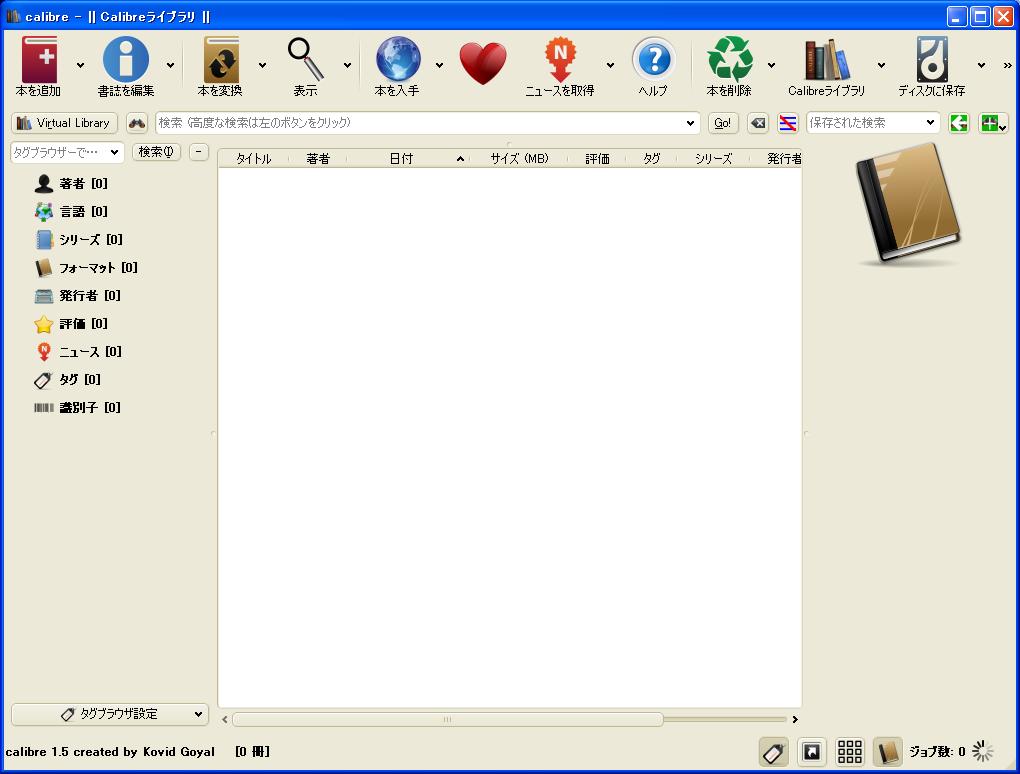Click the Virtual Library button
This screenshot has width=1020, height=774.
(x=64, y=123)
